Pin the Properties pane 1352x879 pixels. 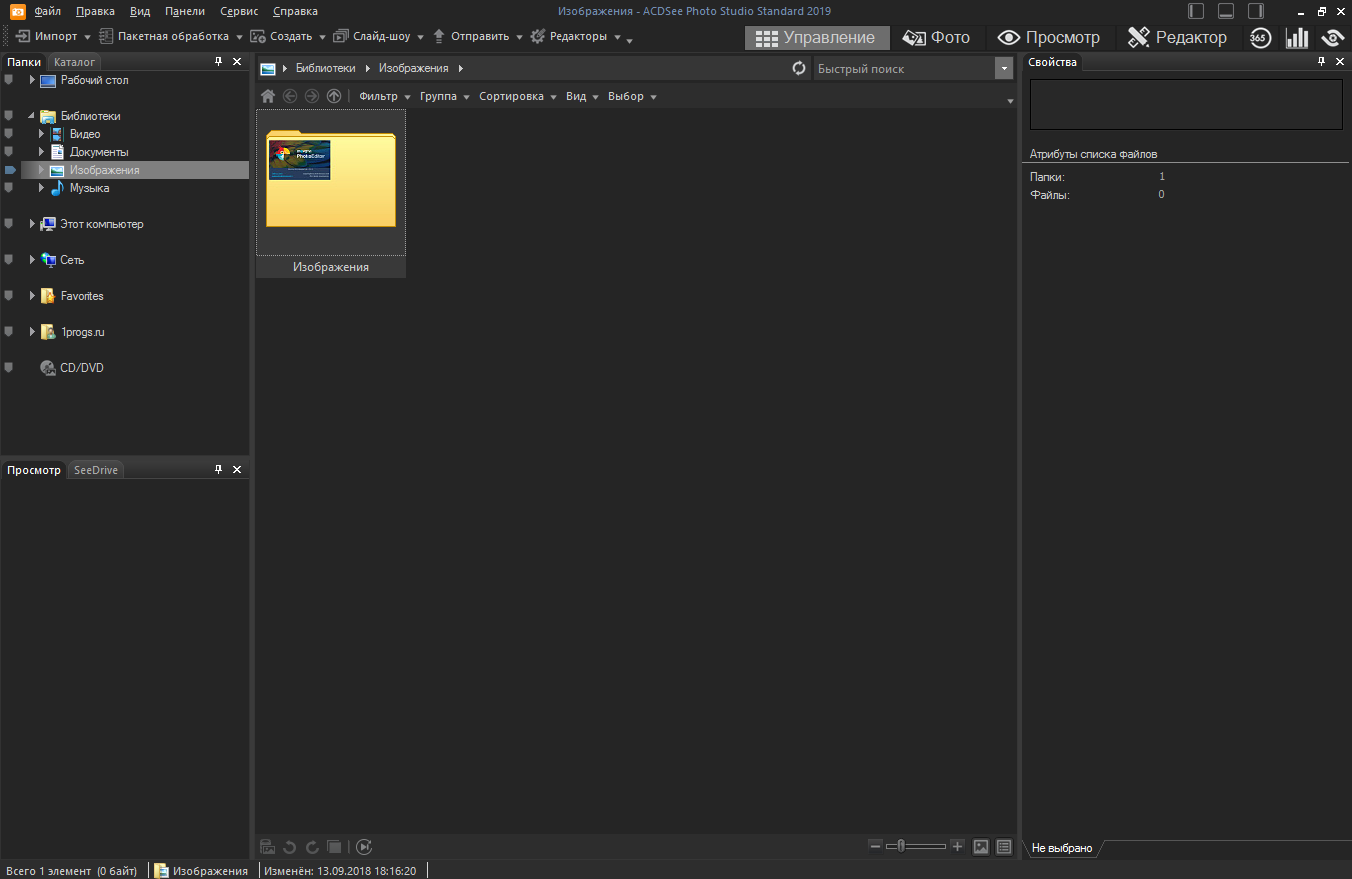1321,62
